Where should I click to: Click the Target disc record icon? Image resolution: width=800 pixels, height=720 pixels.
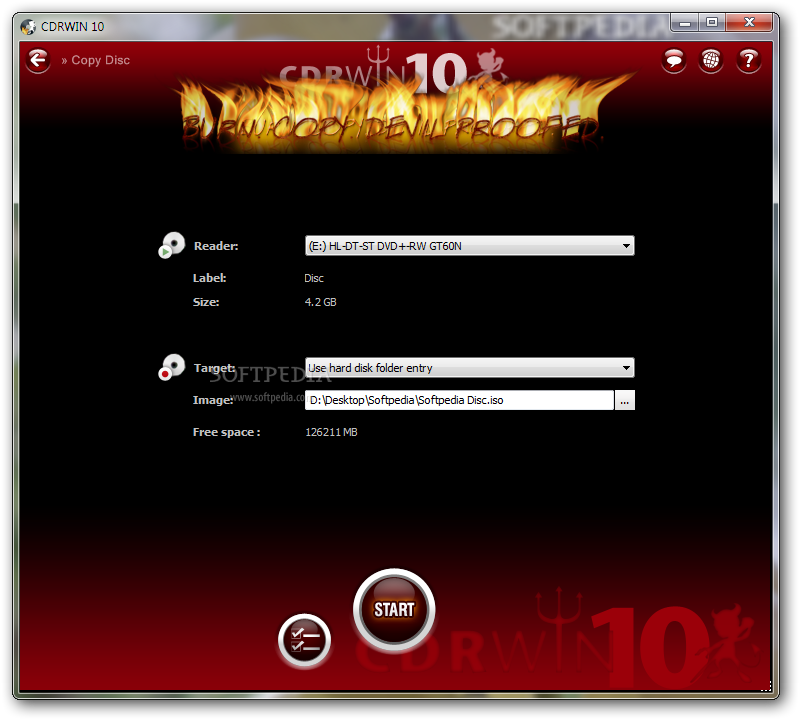point(171,367)
